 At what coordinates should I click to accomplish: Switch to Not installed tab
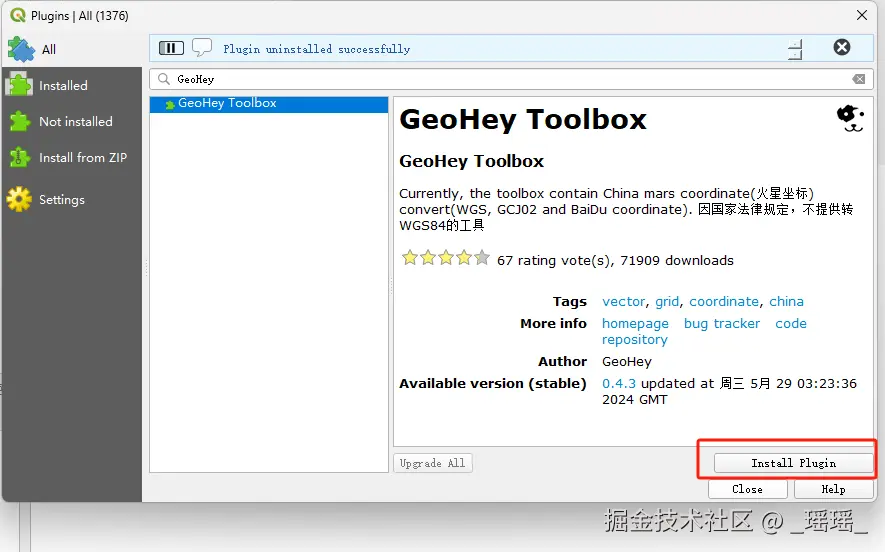coord(72,121)
